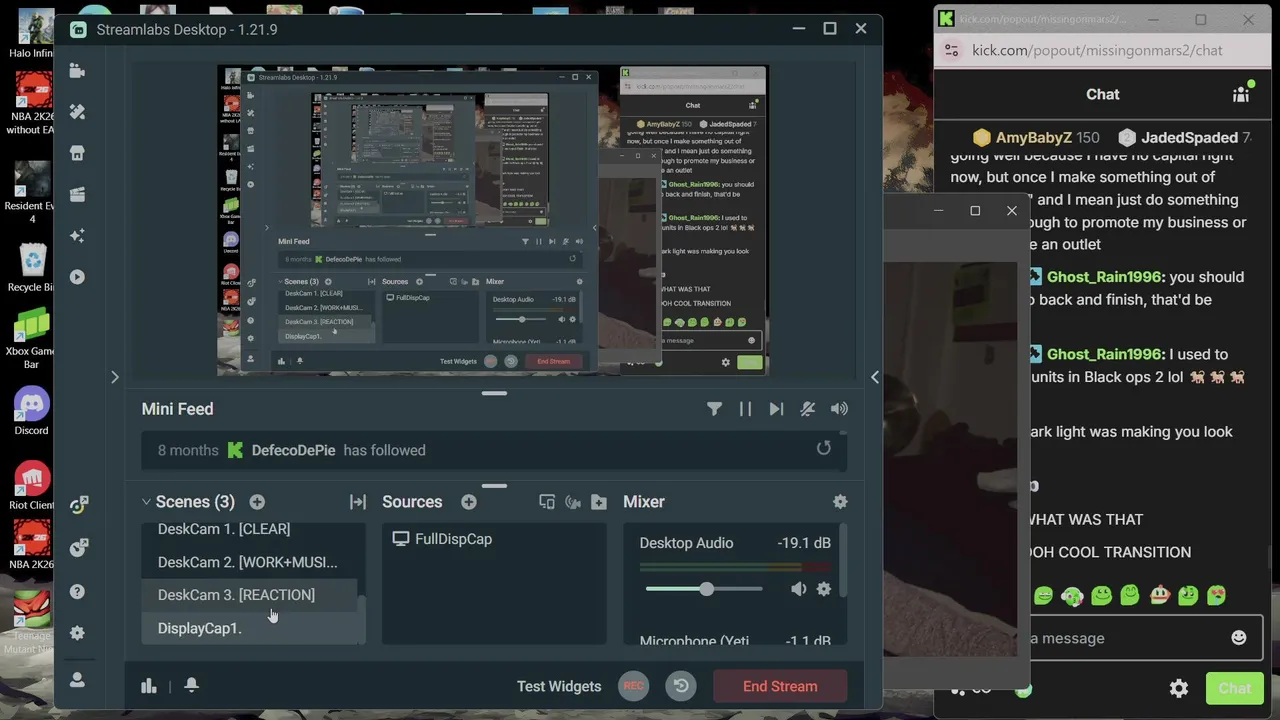Image resolution: width=1280 pixels, height=720 pixels.
Task: Open the Highlighter clapperboard icon in the sidebar
Action: point(77,195)
